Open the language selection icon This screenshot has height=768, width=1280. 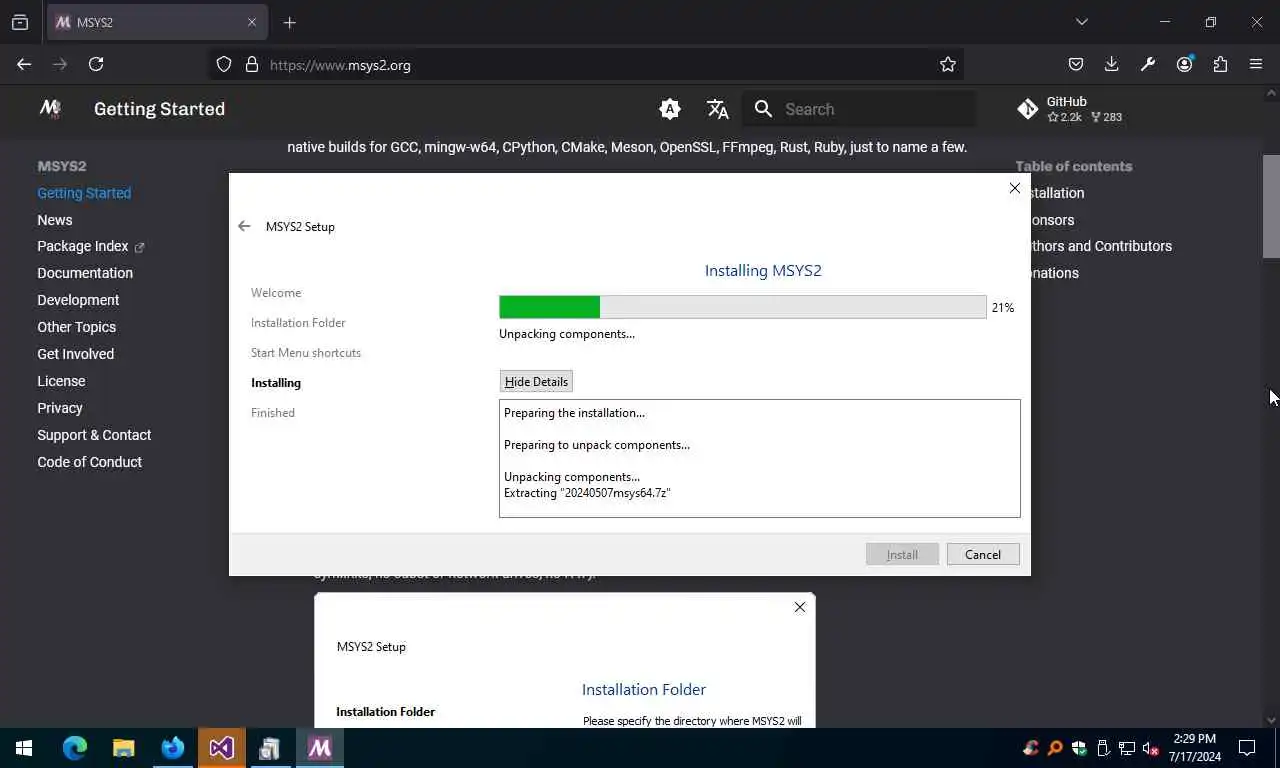(718, 109)
